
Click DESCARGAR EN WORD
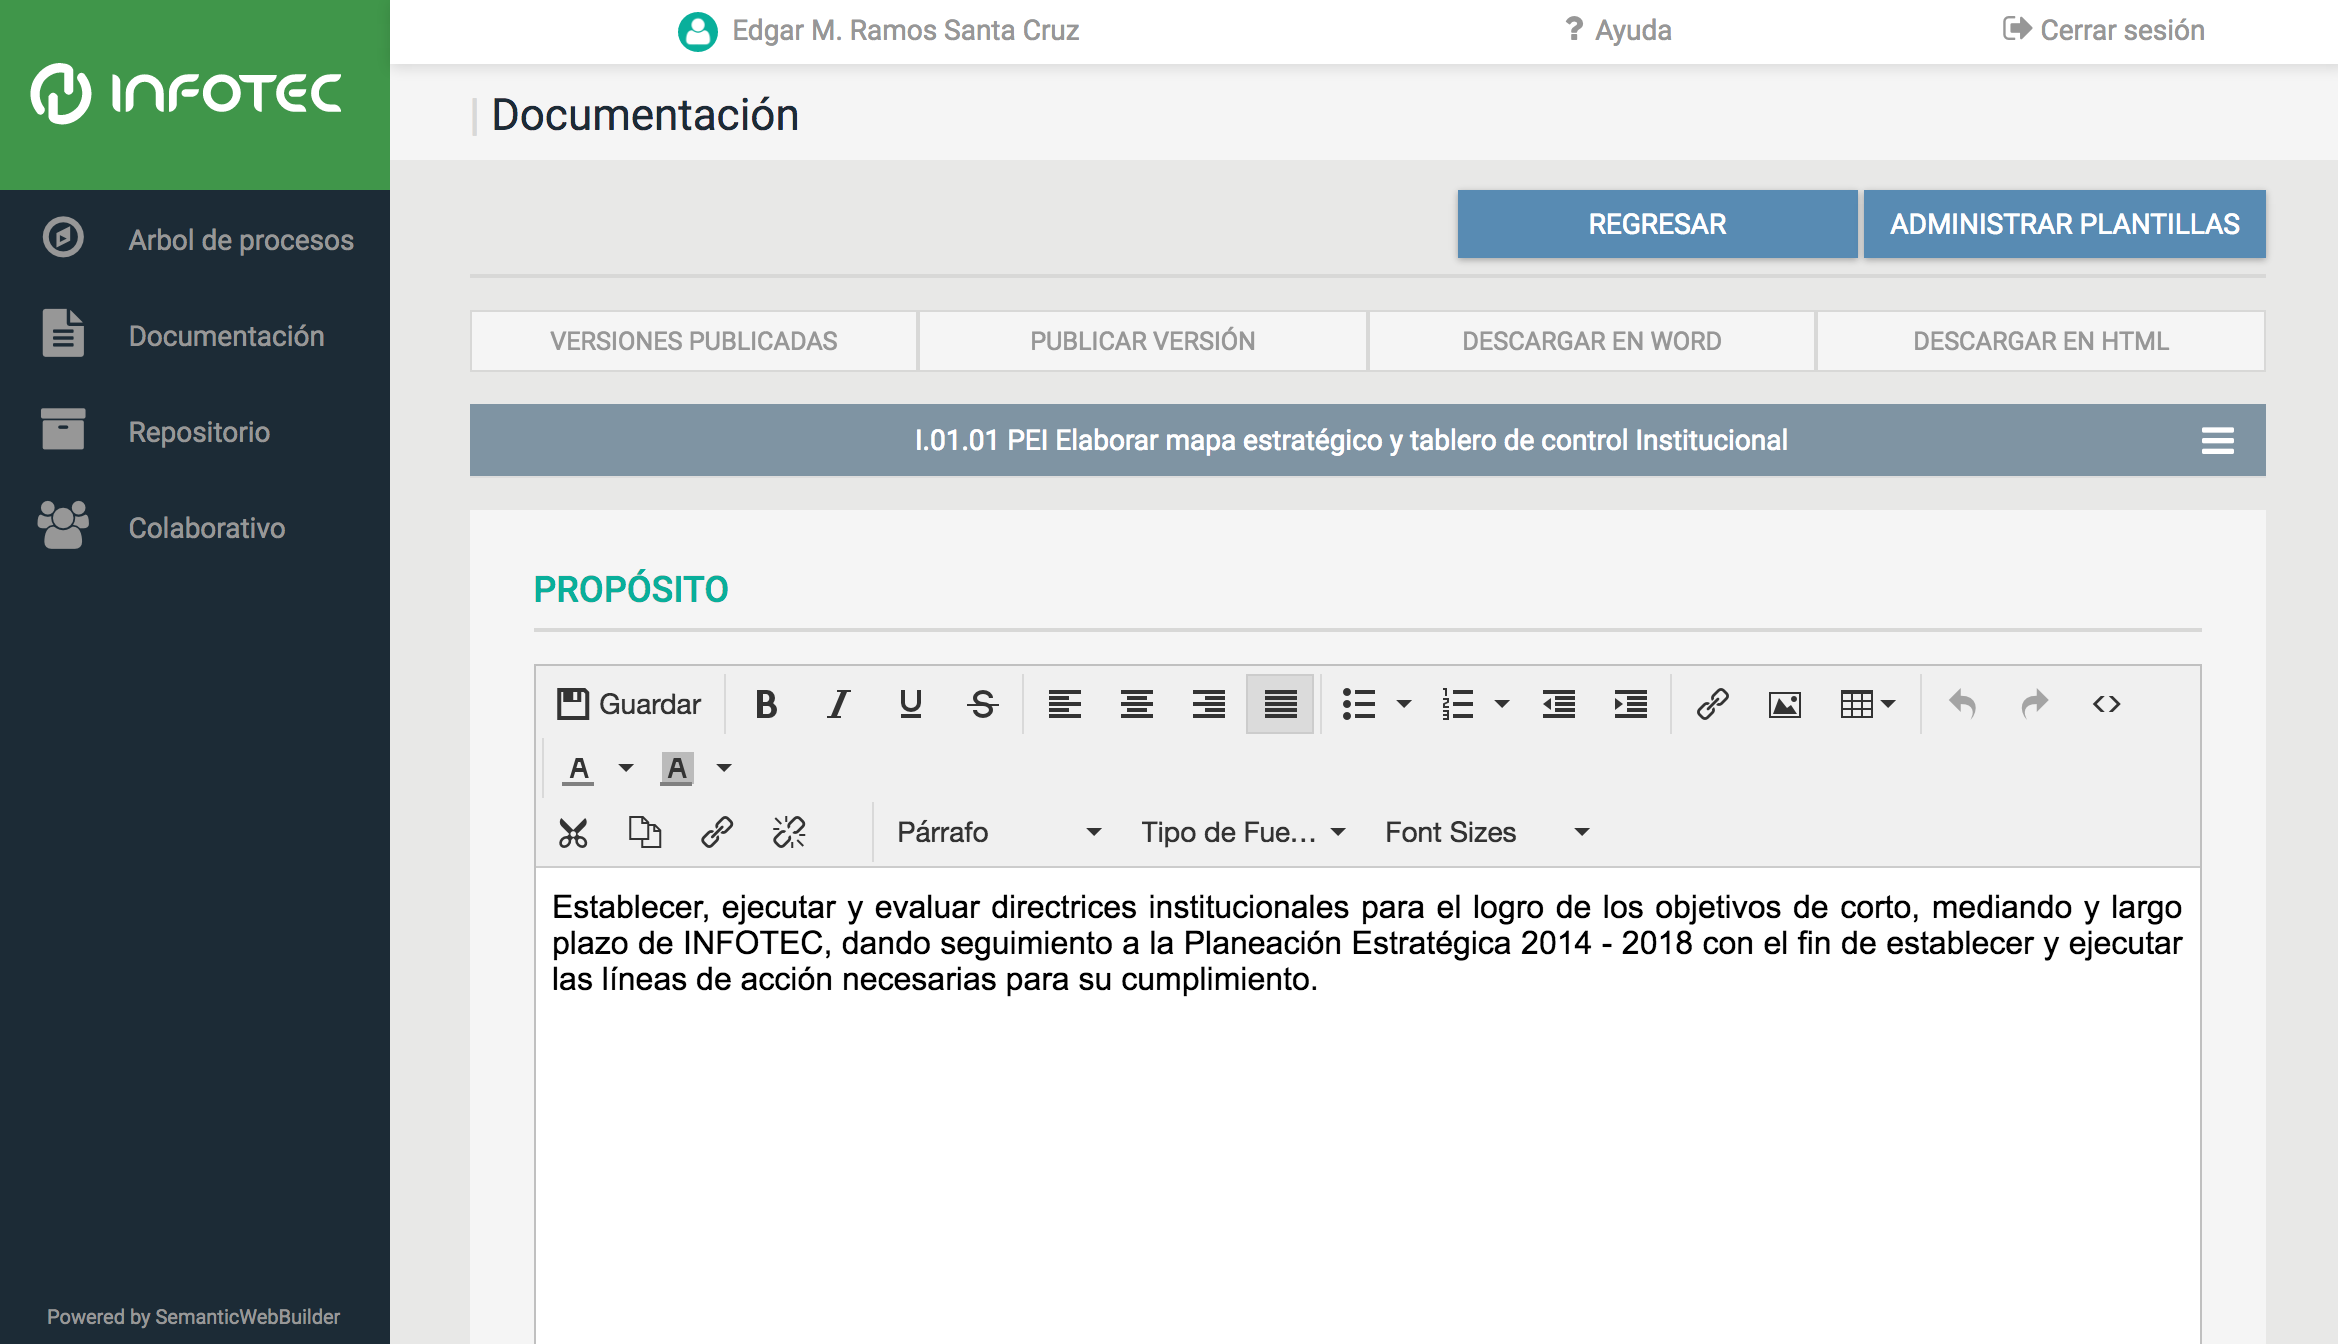click(x=1591, y=341)
